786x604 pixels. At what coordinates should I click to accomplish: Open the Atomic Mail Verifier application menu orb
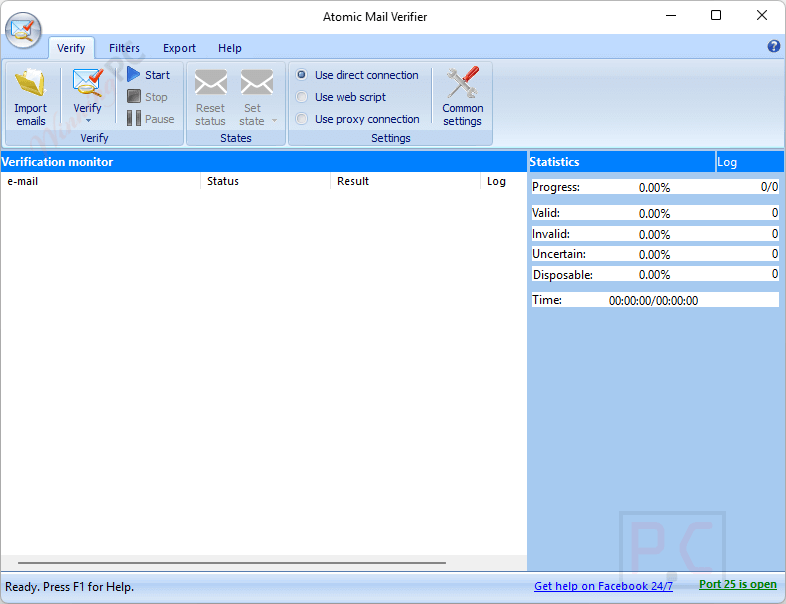pos(23,30)
